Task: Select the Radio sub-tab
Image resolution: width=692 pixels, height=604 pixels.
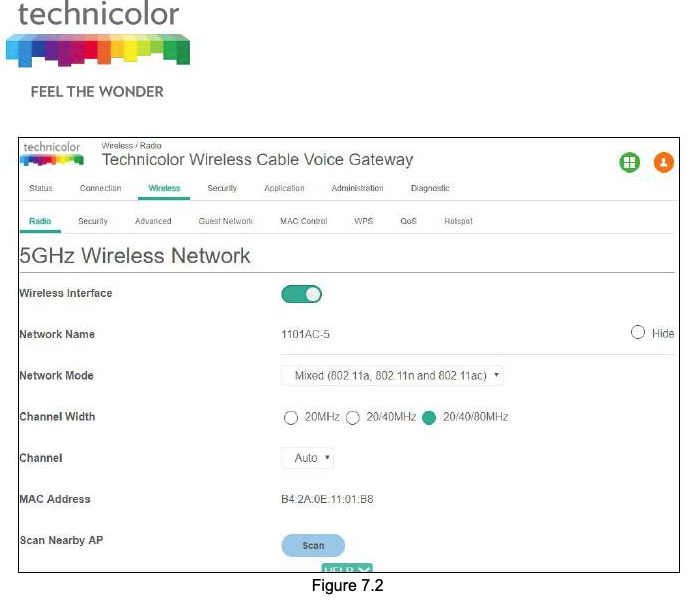Action: 40,221
